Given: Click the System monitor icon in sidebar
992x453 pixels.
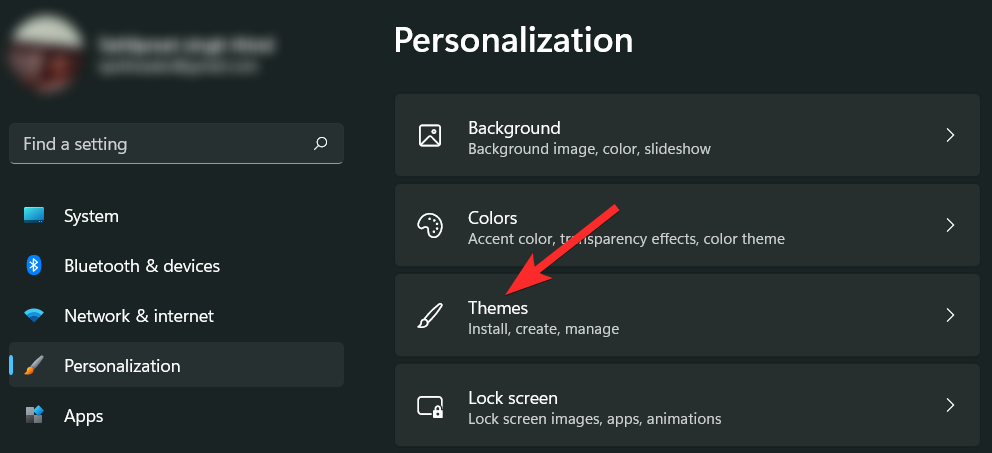Looking at the screenshot, I should pyautogui.click(x=34, y=216).
